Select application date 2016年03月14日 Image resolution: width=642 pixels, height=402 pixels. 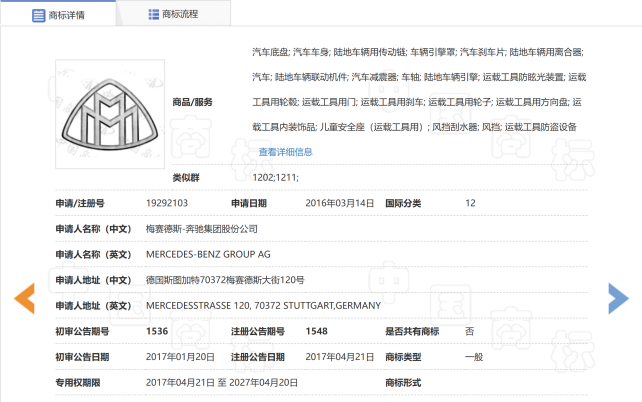pos(339,203)
